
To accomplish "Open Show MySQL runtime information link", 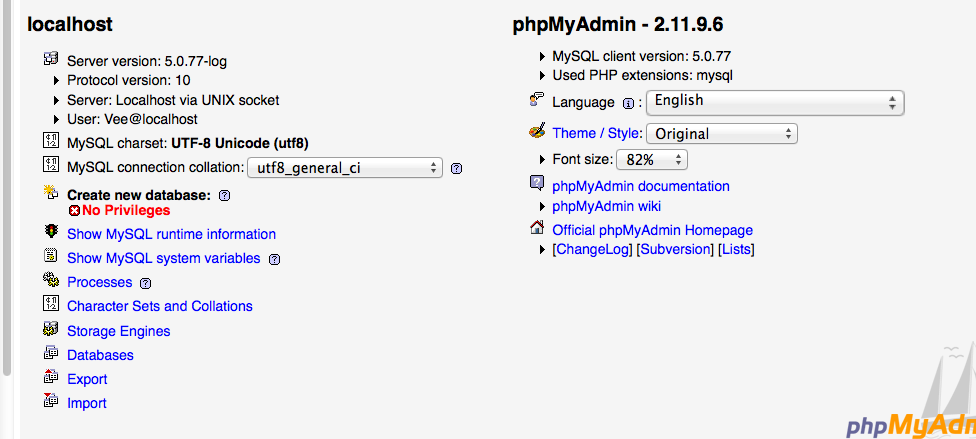I will [171, 234].
